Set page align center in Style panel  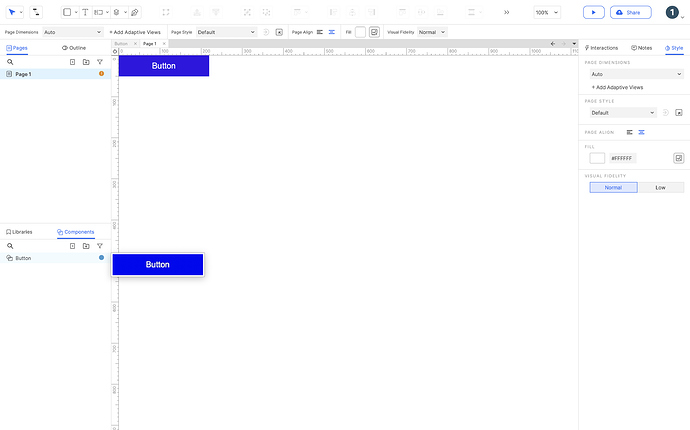(x=642, y=132)
